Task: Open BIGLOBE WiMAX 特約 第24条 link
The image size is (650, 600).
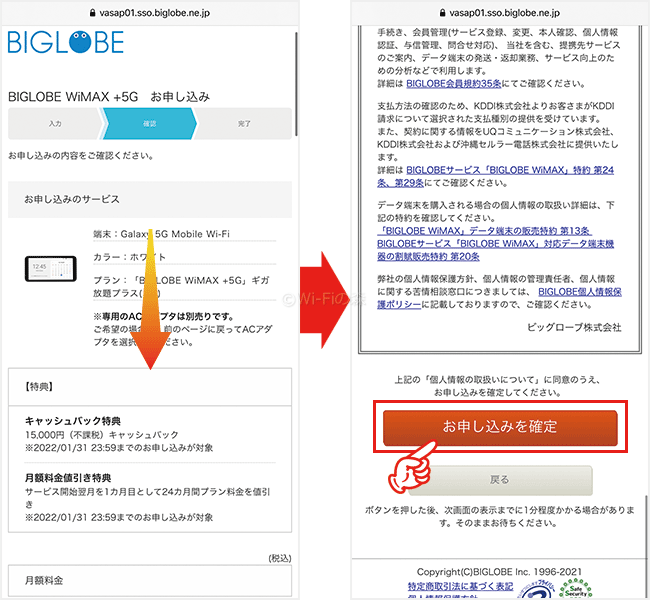Action: coord(495,176)
